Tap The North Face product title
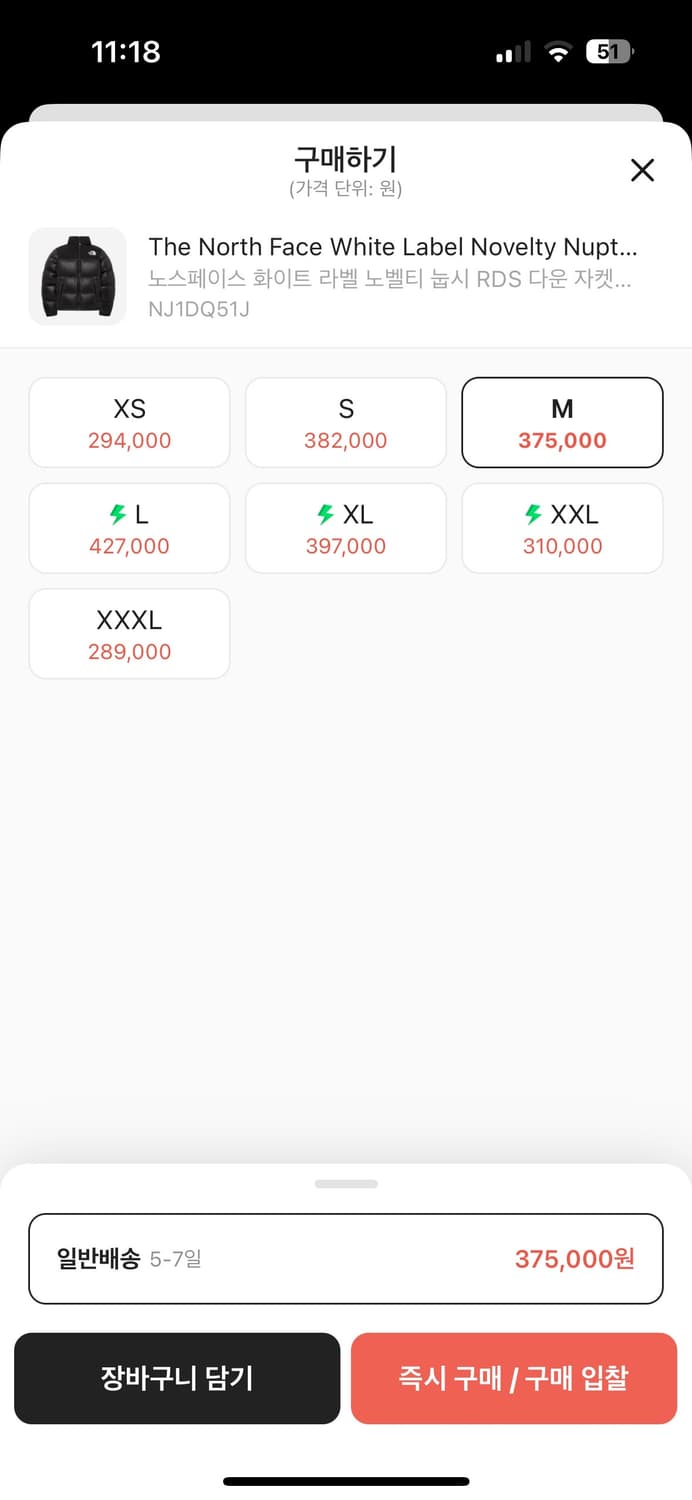 [392, 247]
